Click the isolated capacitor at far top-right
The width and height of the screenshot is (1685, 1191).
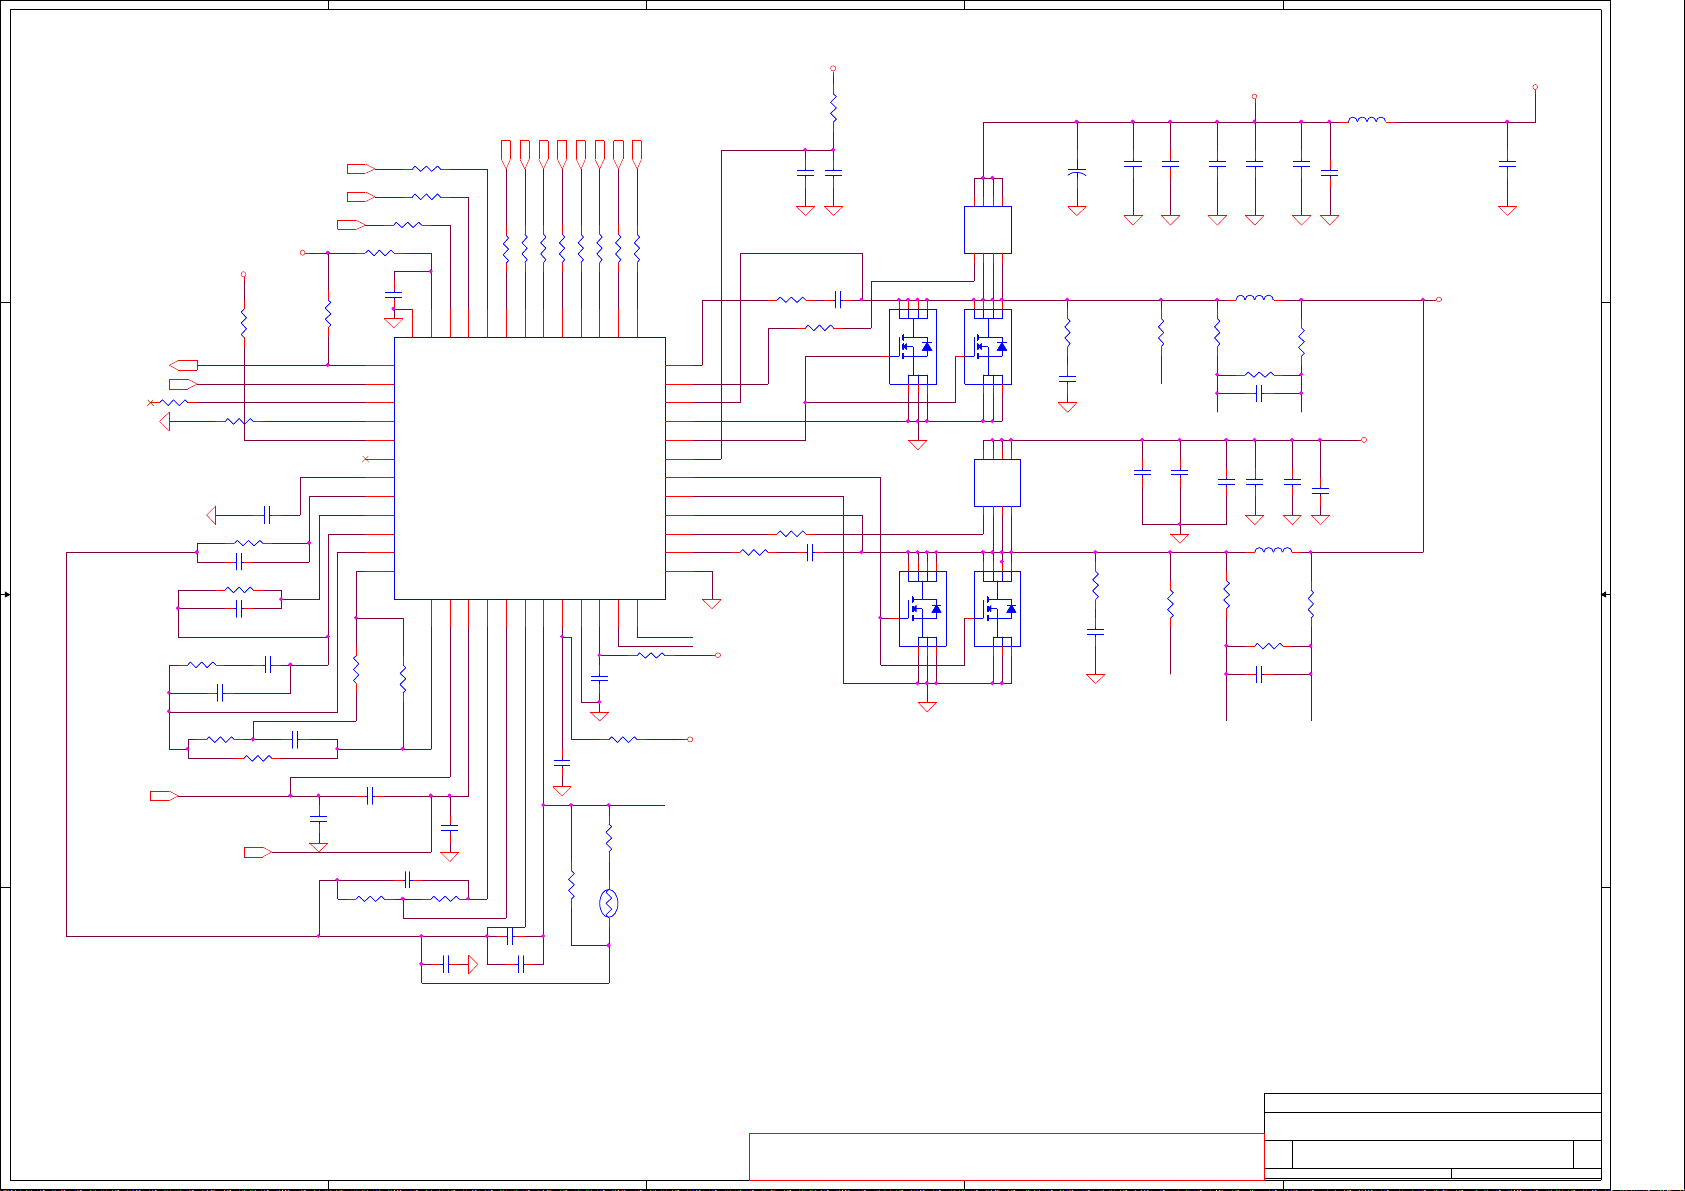point(1508,163)
